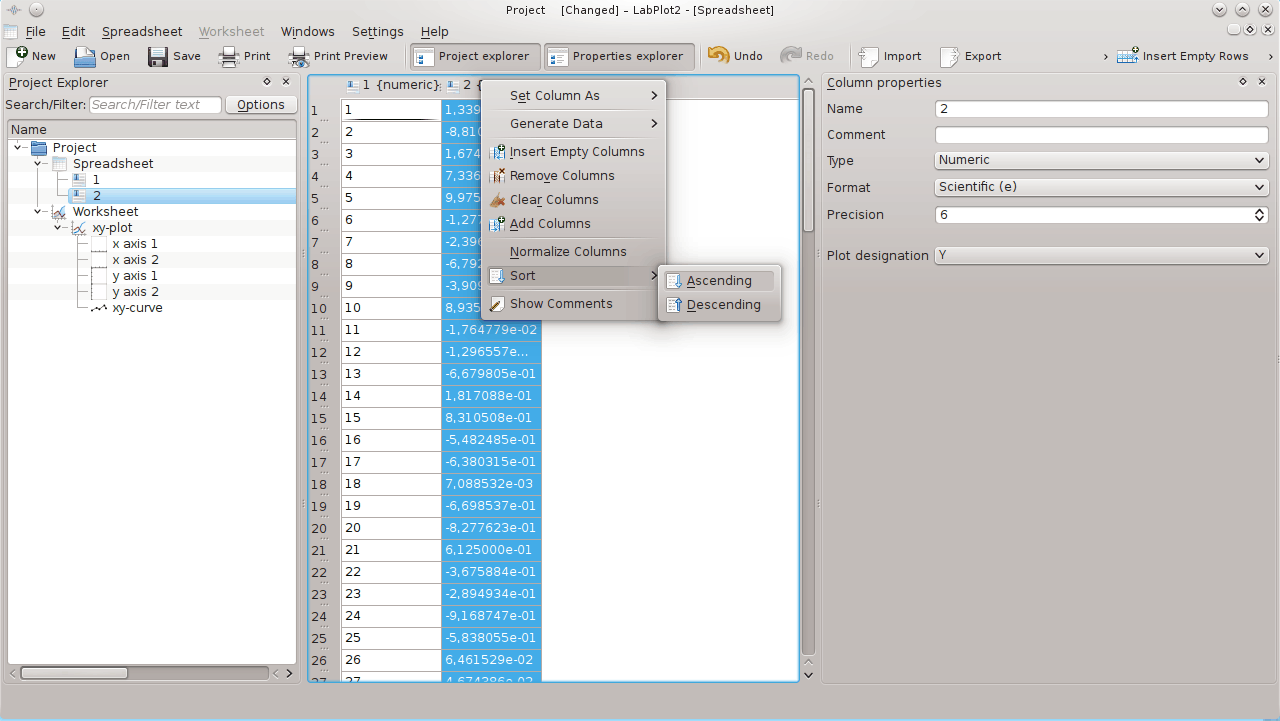Select Normalize Columns in context menu
The image size is (1280, 721).
point(567,252)
